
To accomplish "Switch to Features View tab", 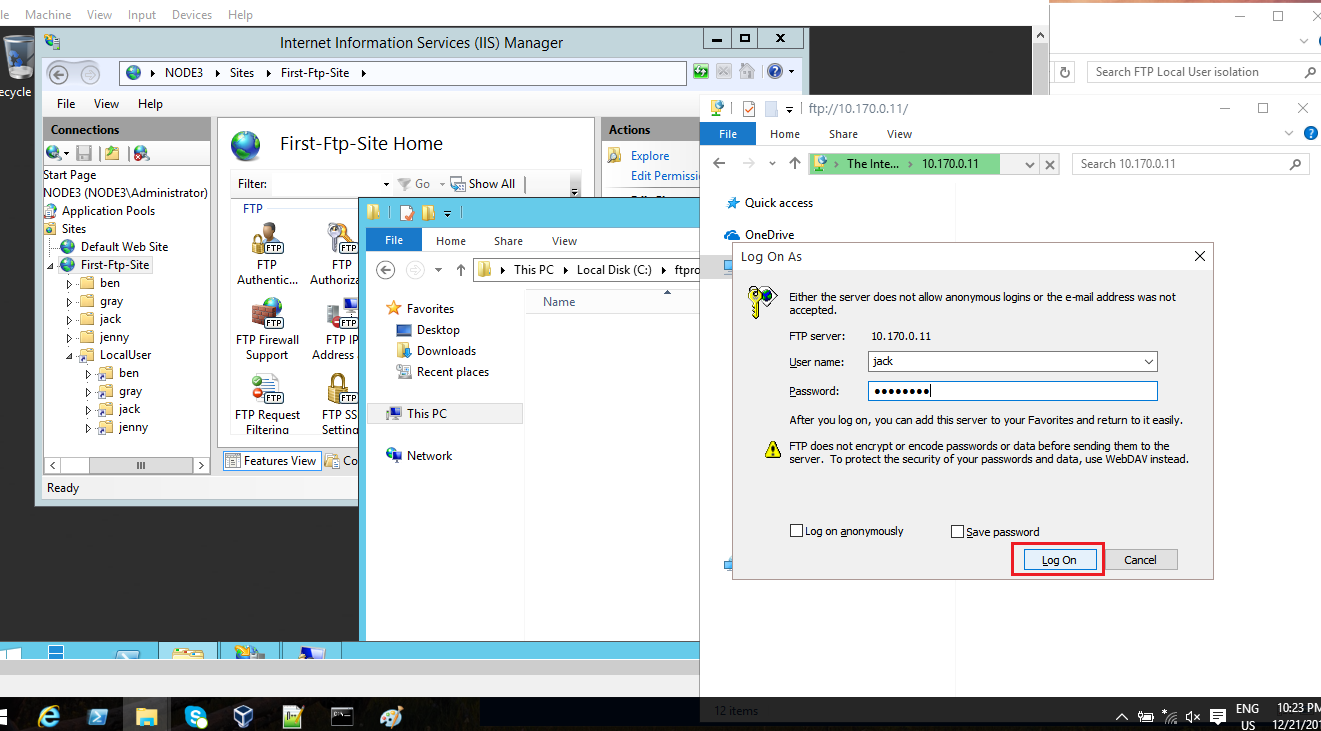I will pyautogui.click(x=271, y=461).
